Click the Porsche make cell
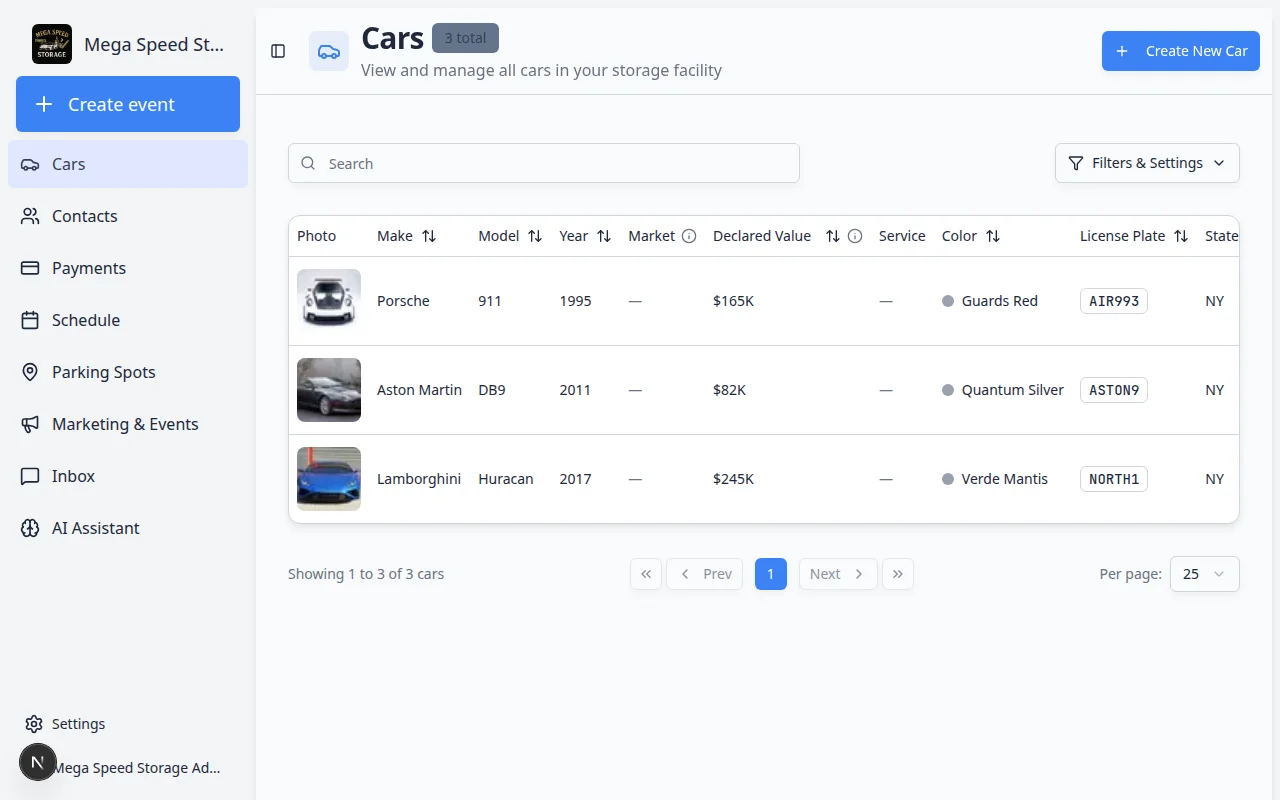This screenshot has height=800, width=1280. [403, 301]
